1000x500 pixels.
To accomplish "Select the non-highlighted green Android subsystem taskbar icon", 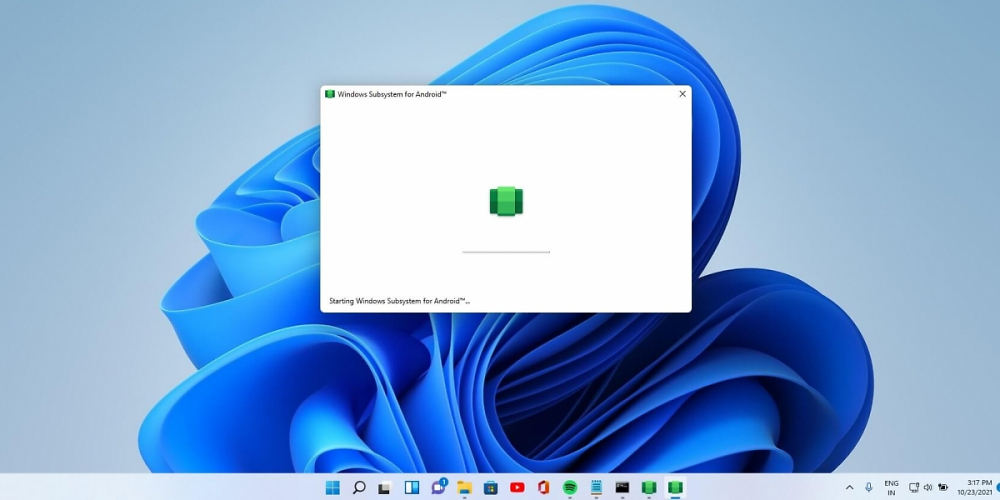I will (649, 488).
